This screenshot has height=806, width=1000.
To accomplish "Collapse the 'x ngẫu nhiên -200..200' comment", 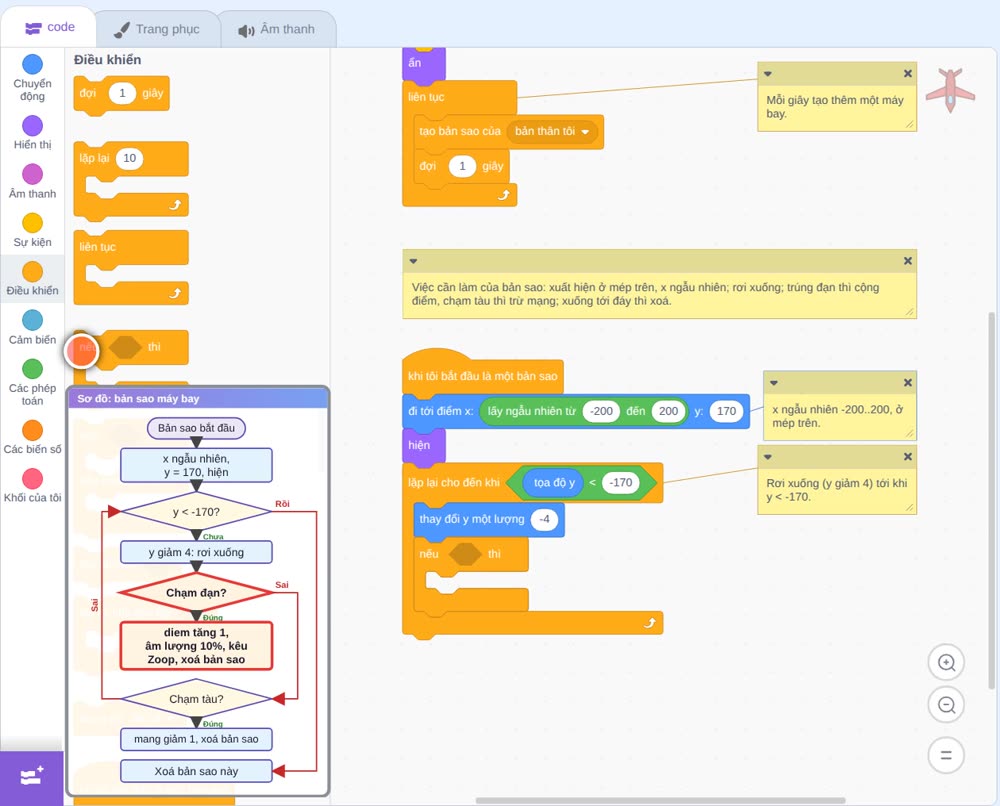I will (774, 383).
